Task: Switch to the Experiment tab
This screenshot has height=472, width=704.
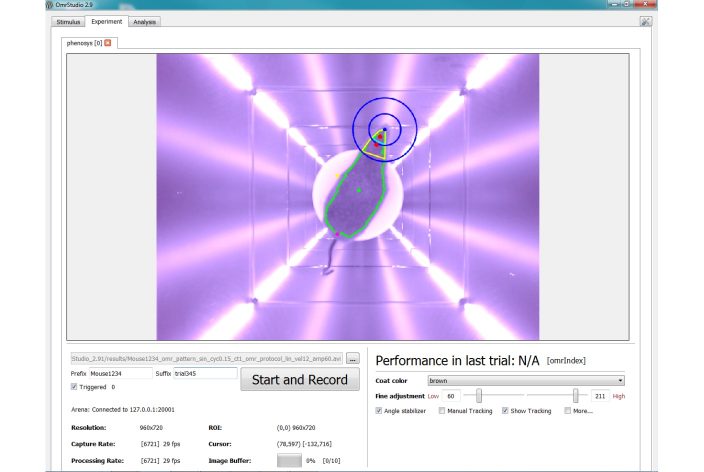Action: tap(106, 22)
